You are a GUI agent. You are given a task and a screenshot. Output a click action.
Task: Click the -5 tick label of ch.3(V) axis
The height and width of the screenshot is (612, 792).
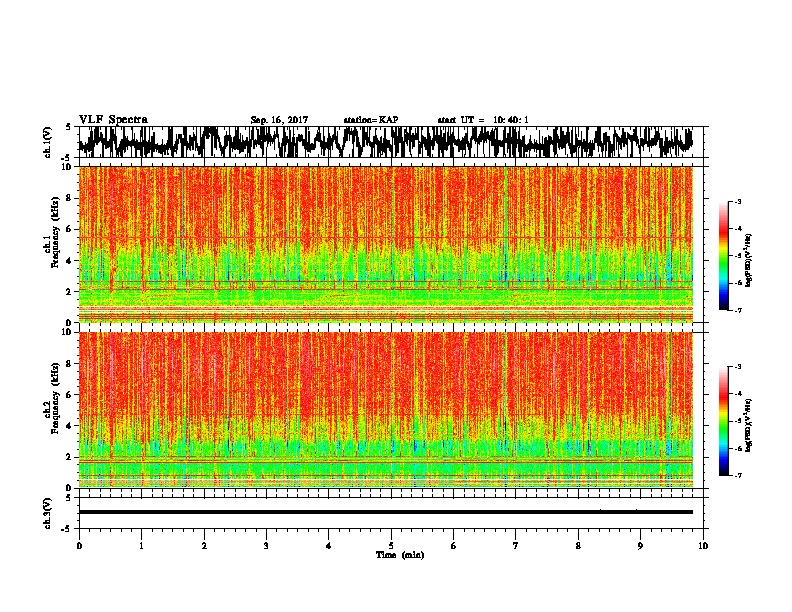coord(67,529)
